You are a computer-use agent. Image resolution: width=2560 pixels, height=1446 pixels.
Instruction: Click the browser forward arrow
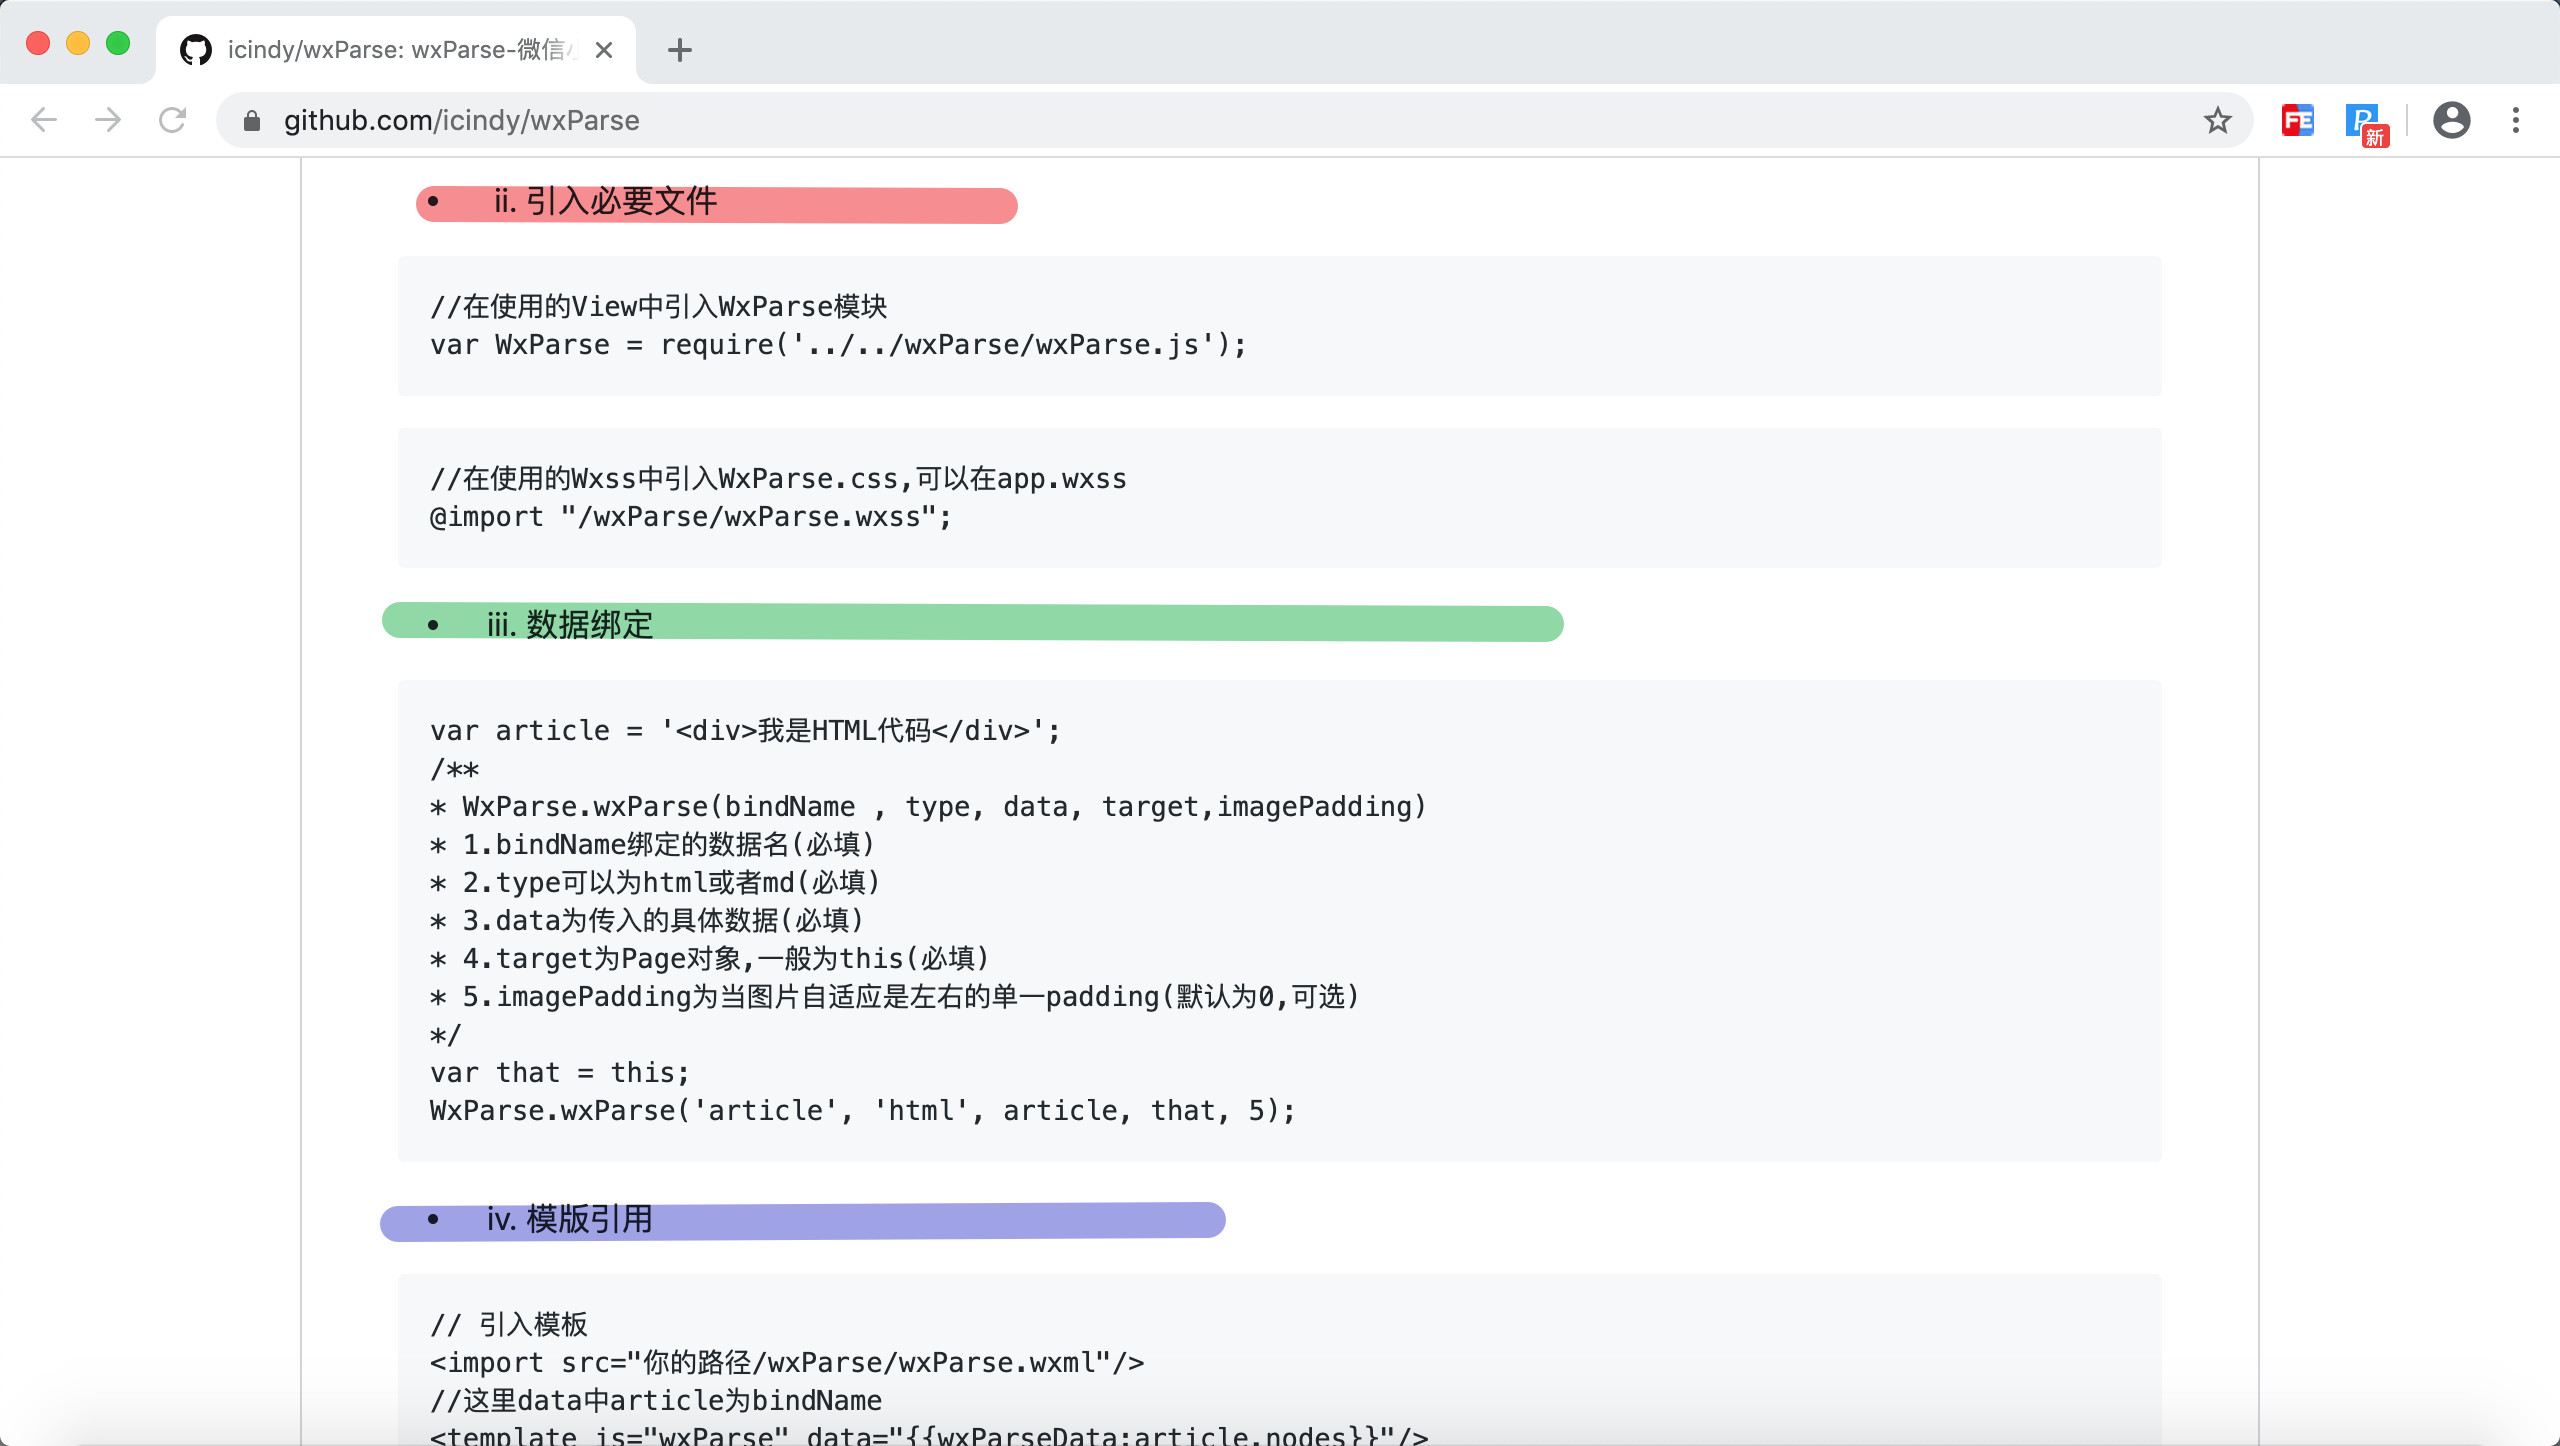[108, 120]
